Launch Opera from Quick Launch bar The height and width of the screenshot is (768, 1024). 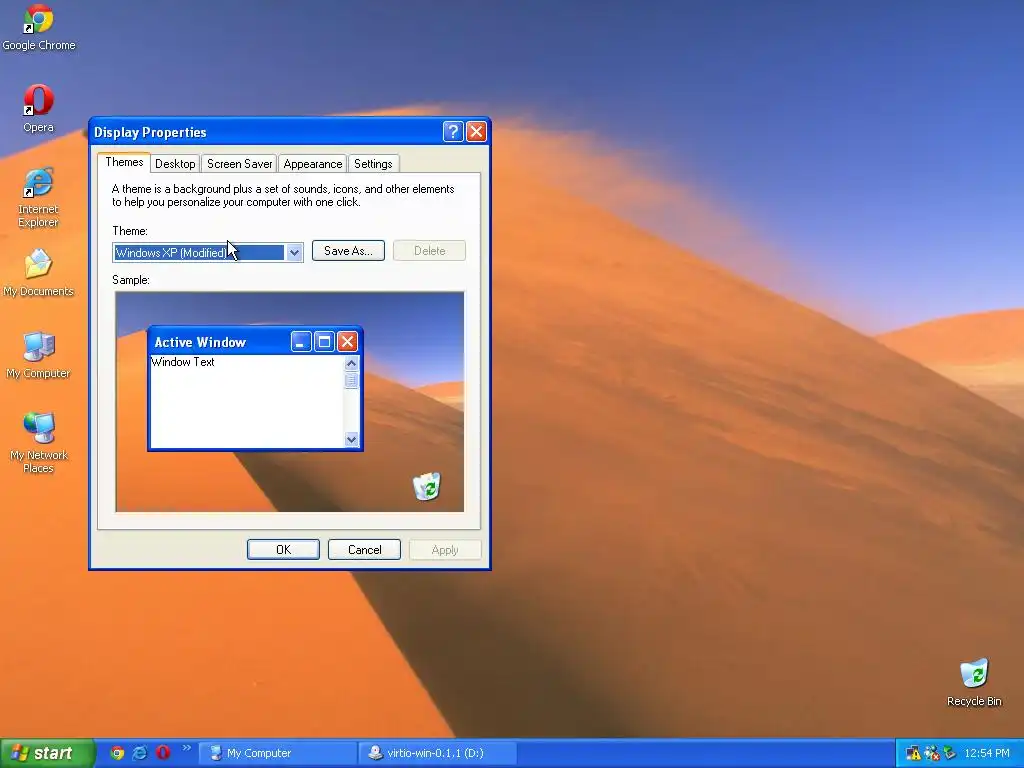163,753
